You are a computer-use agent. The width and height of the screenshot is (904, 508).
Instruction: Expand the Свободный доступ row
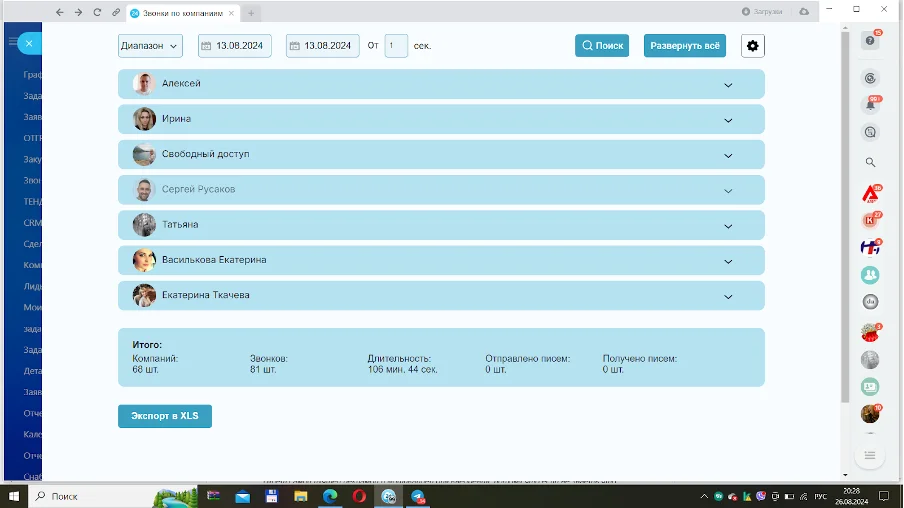click(x=728, y=156)
